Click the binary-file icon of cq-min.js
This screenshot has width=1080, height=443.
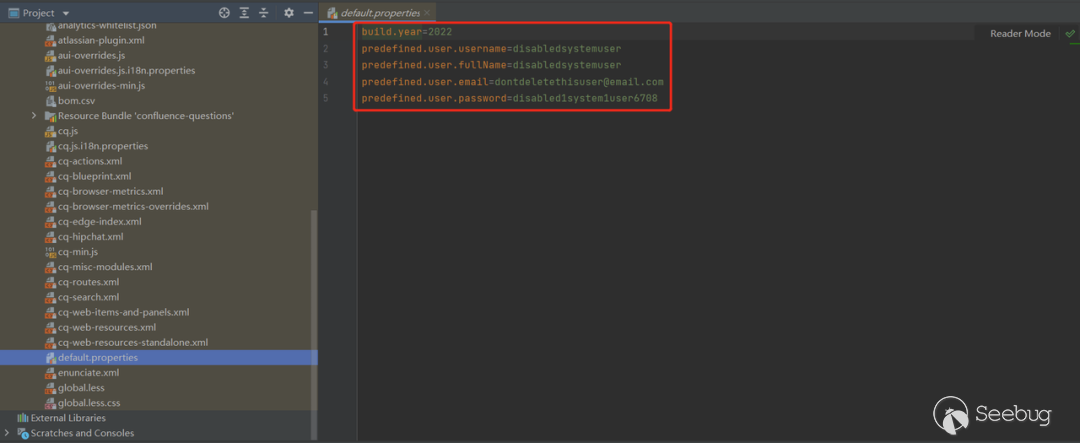[x=50, y=251]
